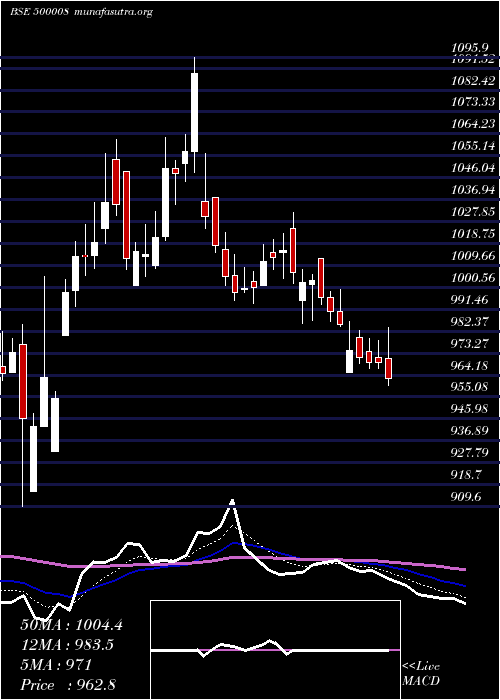500x700 pixels.
Task: Select the 909.6 price level label
Action: pyautogui.click(x=467, y=496)
